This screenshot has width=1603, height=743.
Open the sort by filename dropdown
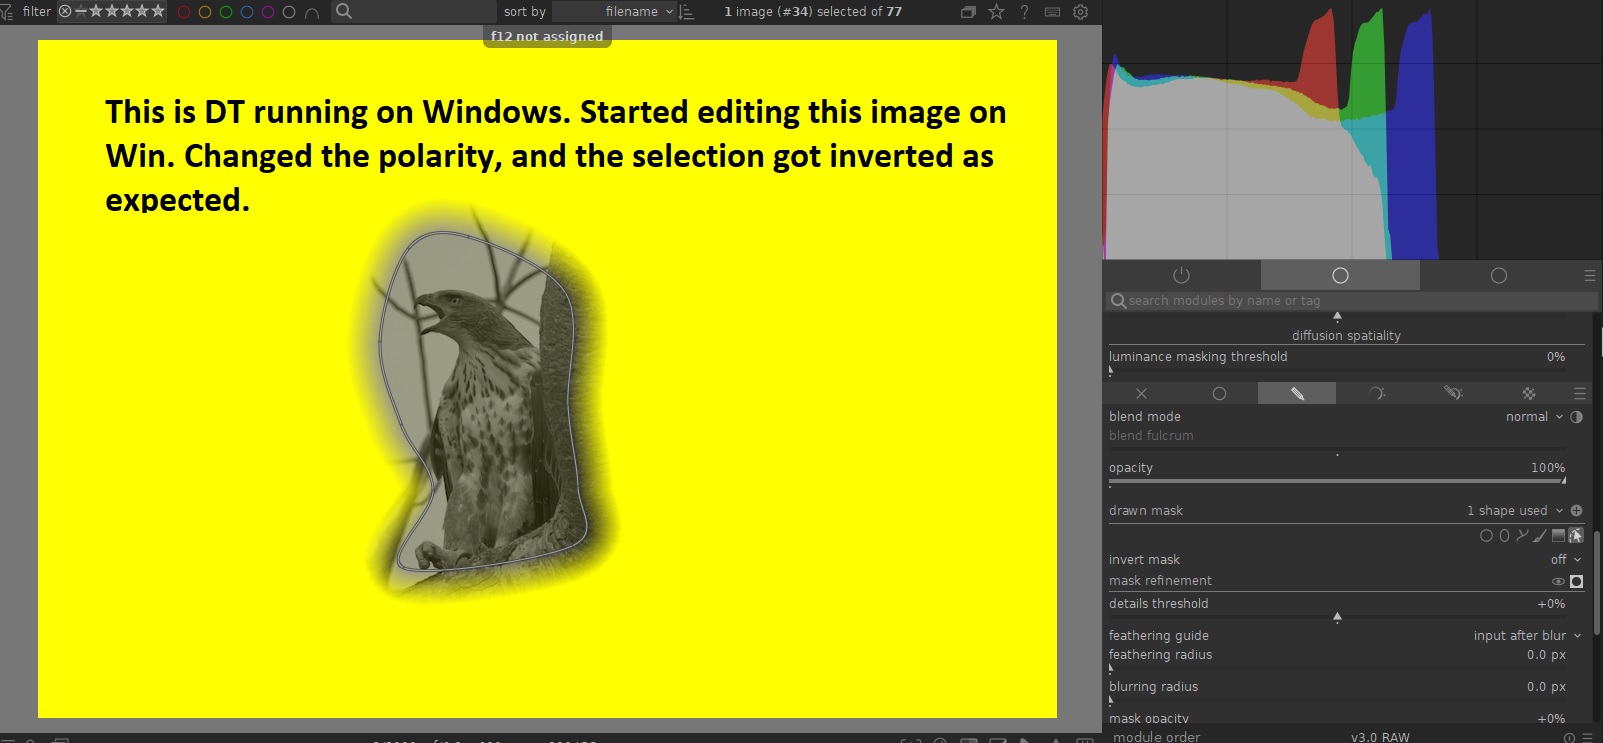614,12
